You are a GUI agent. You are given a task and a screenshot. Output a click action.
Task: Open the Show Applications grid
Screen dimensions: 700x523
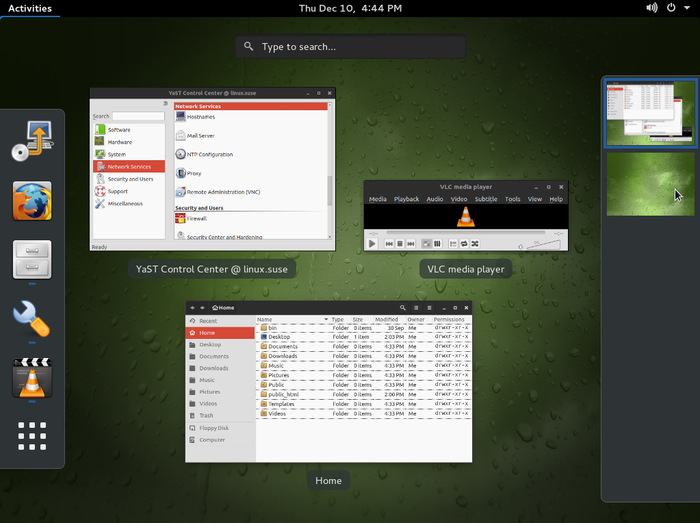[32, 437]
